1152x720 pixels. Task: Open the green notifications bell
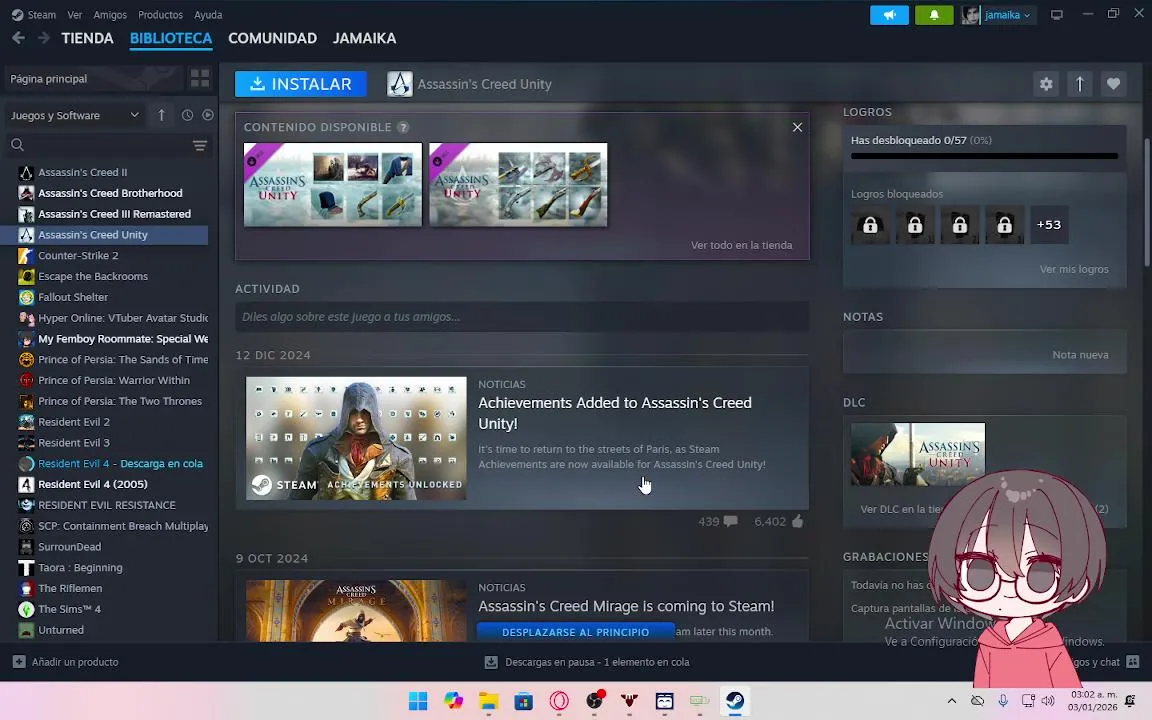[934, 15]
